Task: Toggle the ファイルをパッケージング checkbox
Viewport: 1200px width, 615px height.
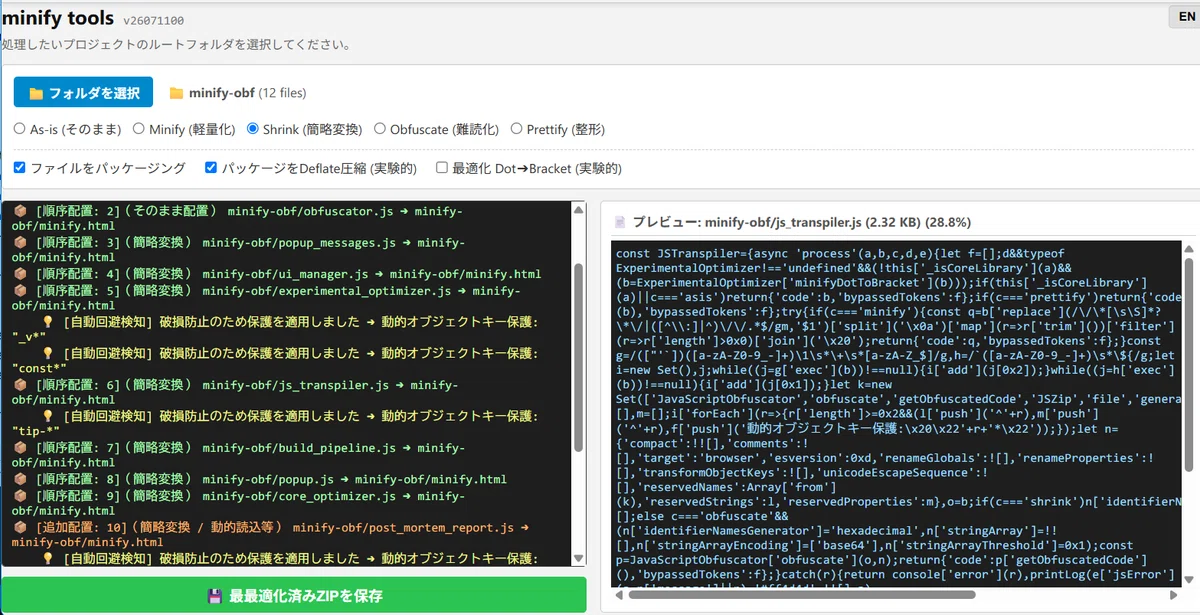Action: (x=20, y=167)
